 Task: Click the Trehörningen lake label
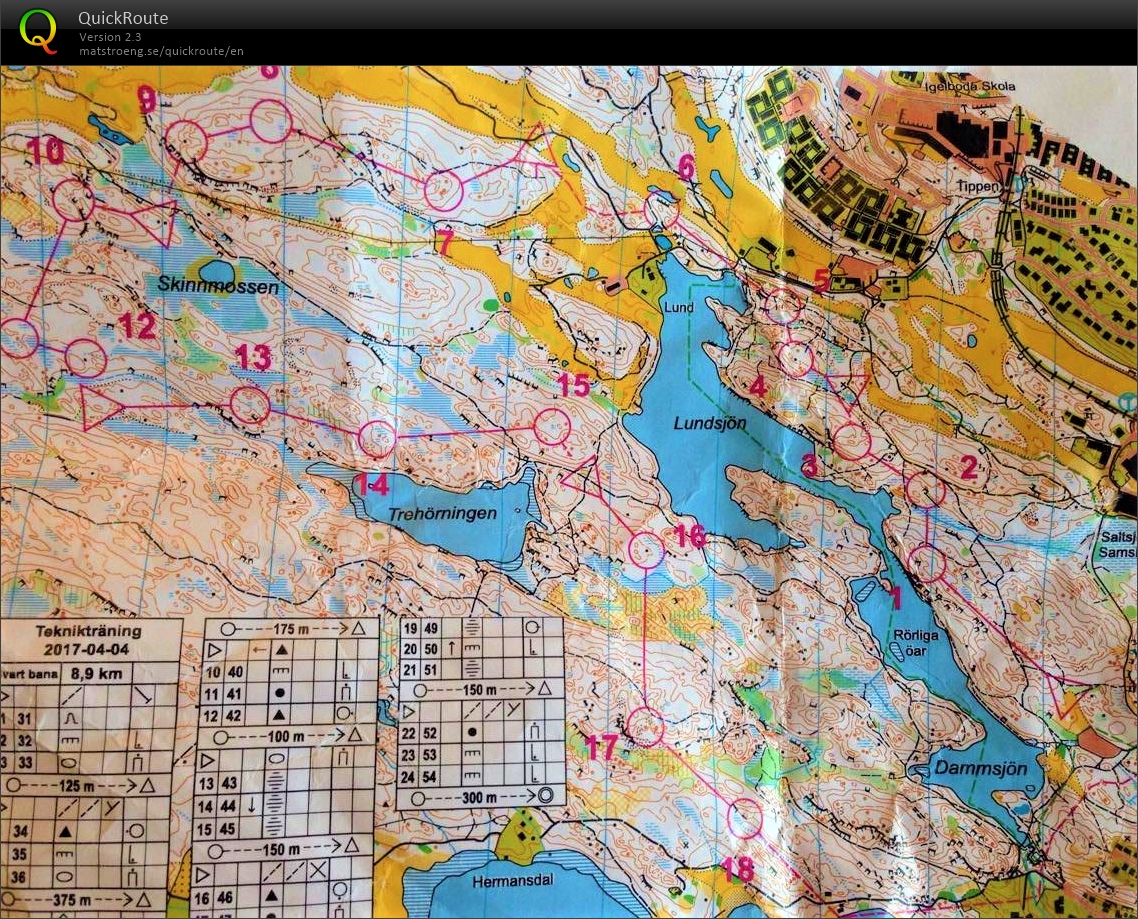(443, 514)
